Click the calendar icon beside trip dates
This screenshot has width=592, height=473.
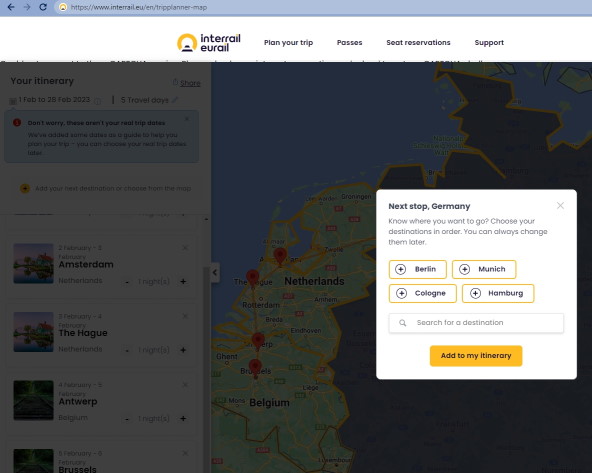coord(12,101)
